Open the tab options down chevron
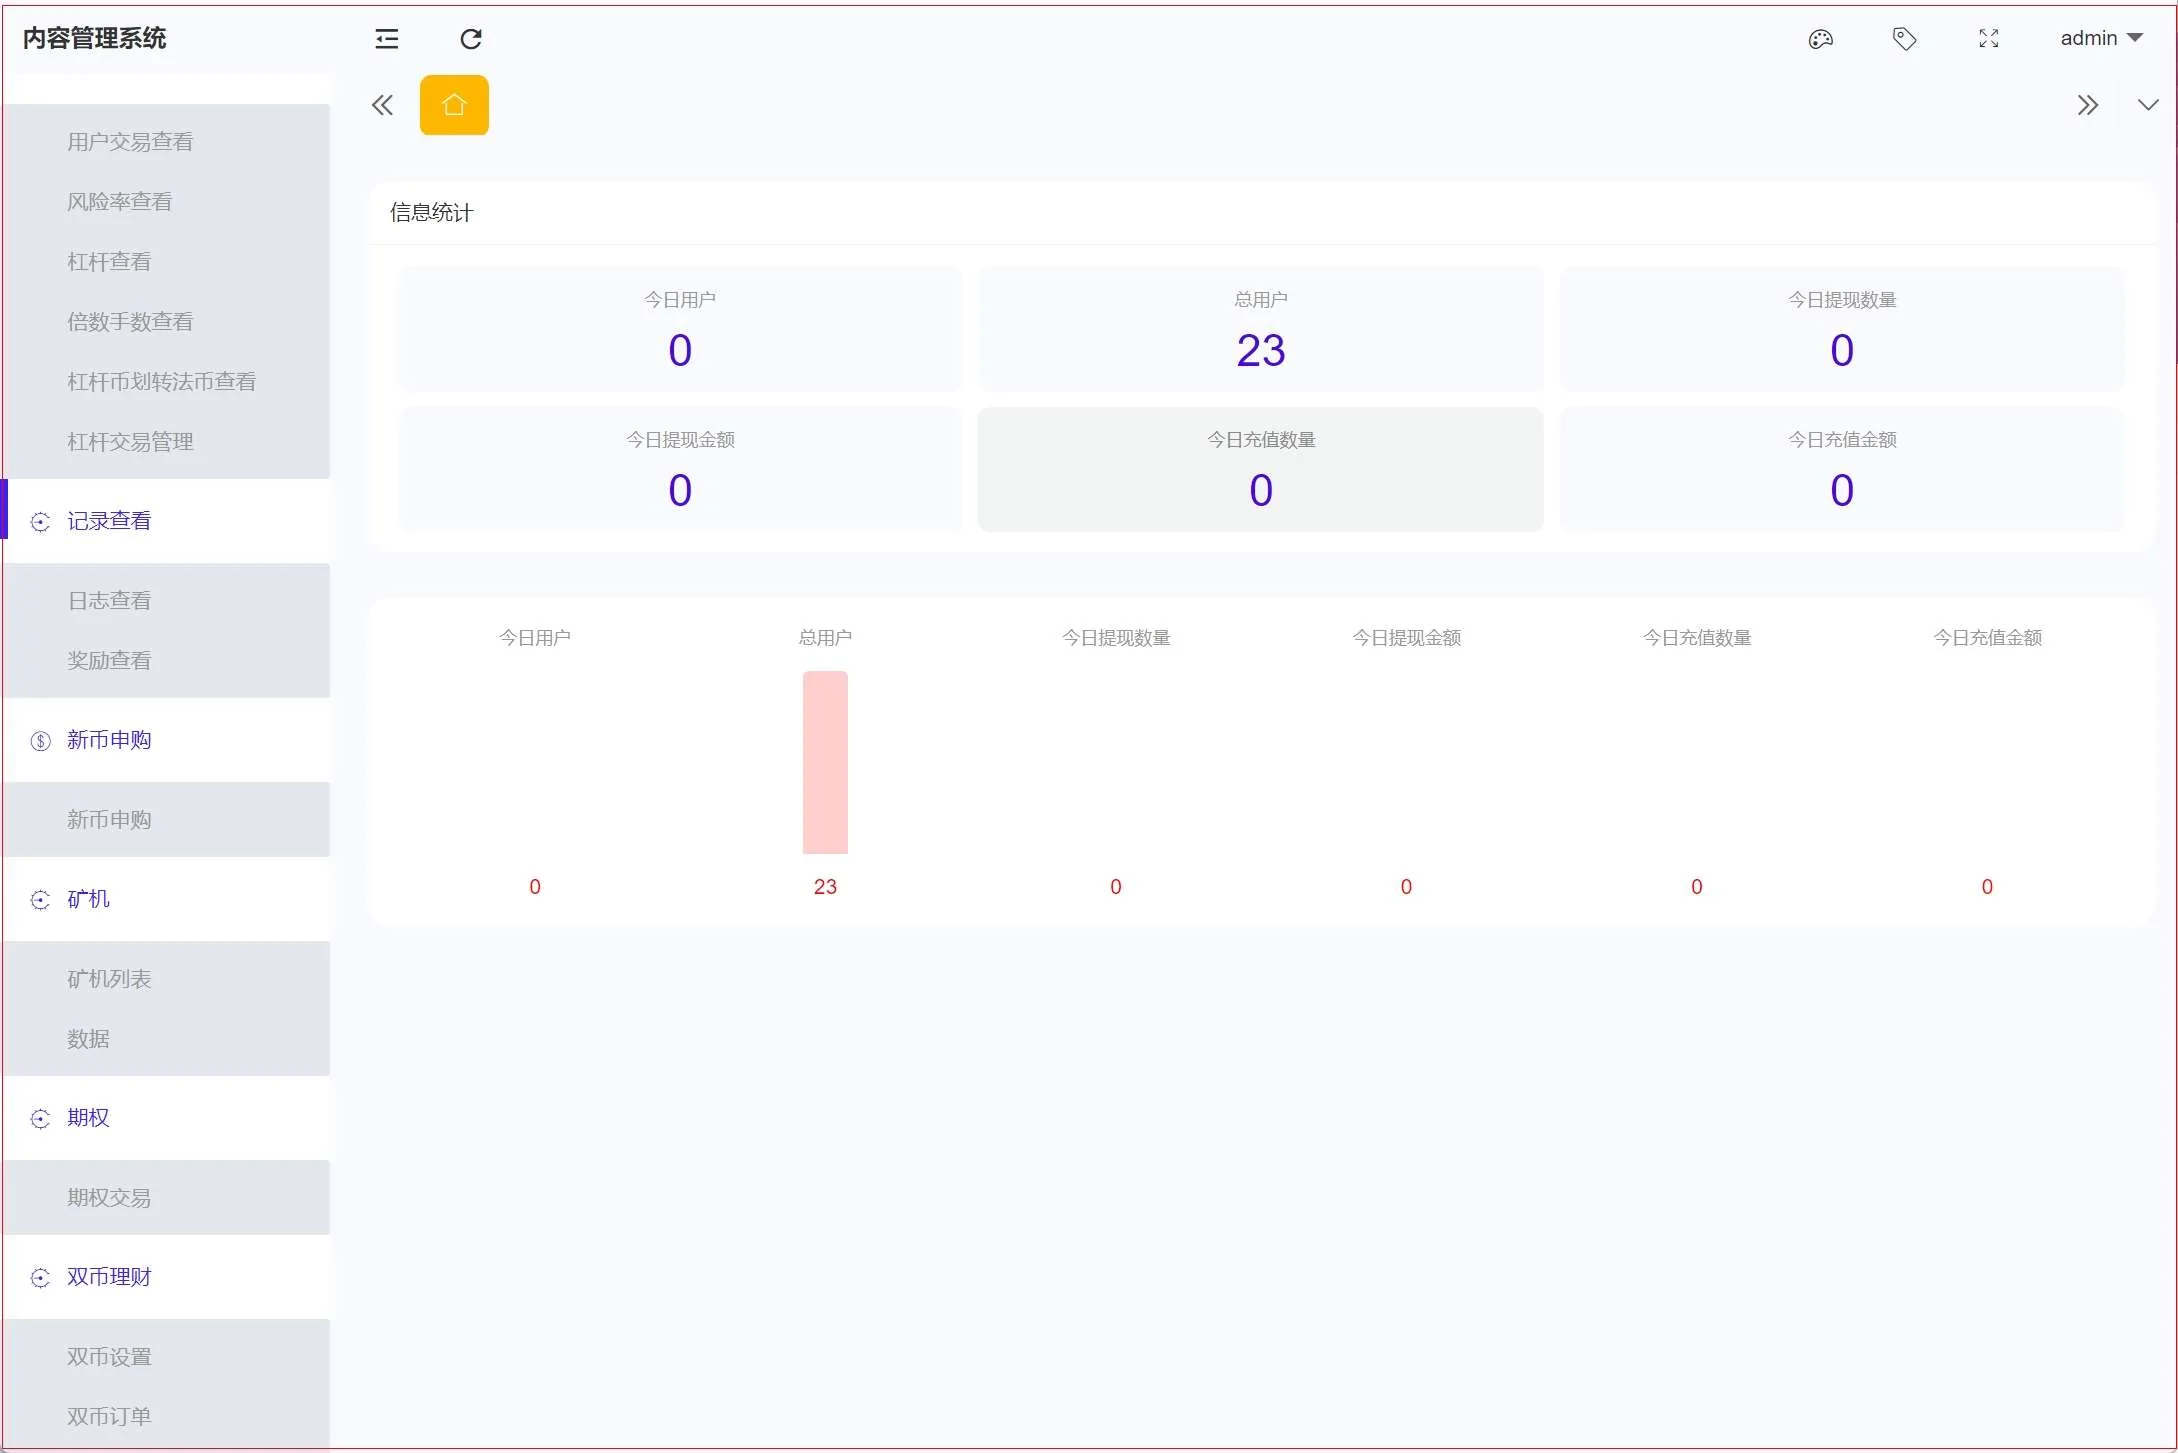2178x1453 pixels. [2147, 105]
